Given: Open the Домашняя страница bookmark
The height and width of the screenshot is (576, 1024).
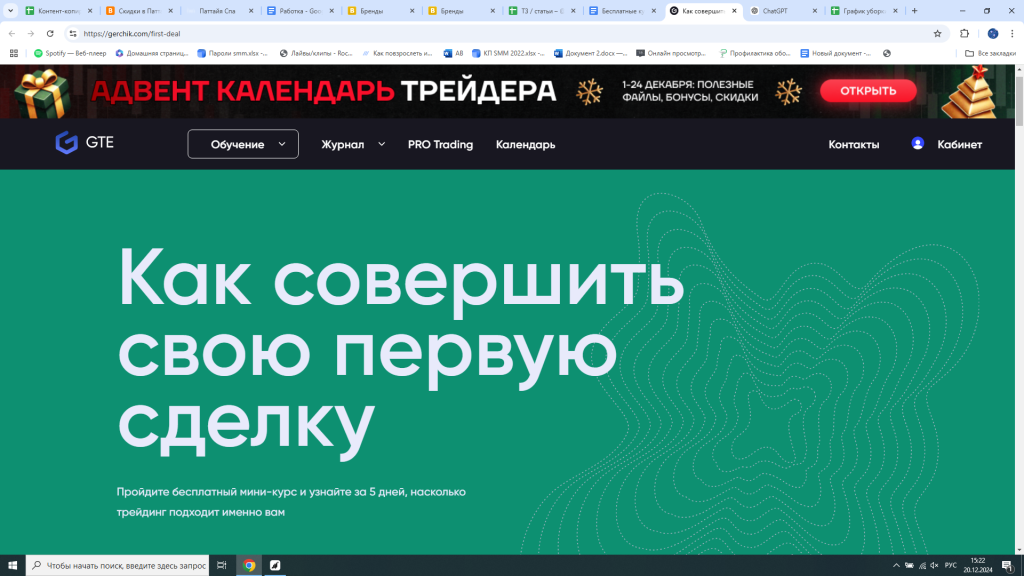Looking at the screenshot, I should (152, 54).
